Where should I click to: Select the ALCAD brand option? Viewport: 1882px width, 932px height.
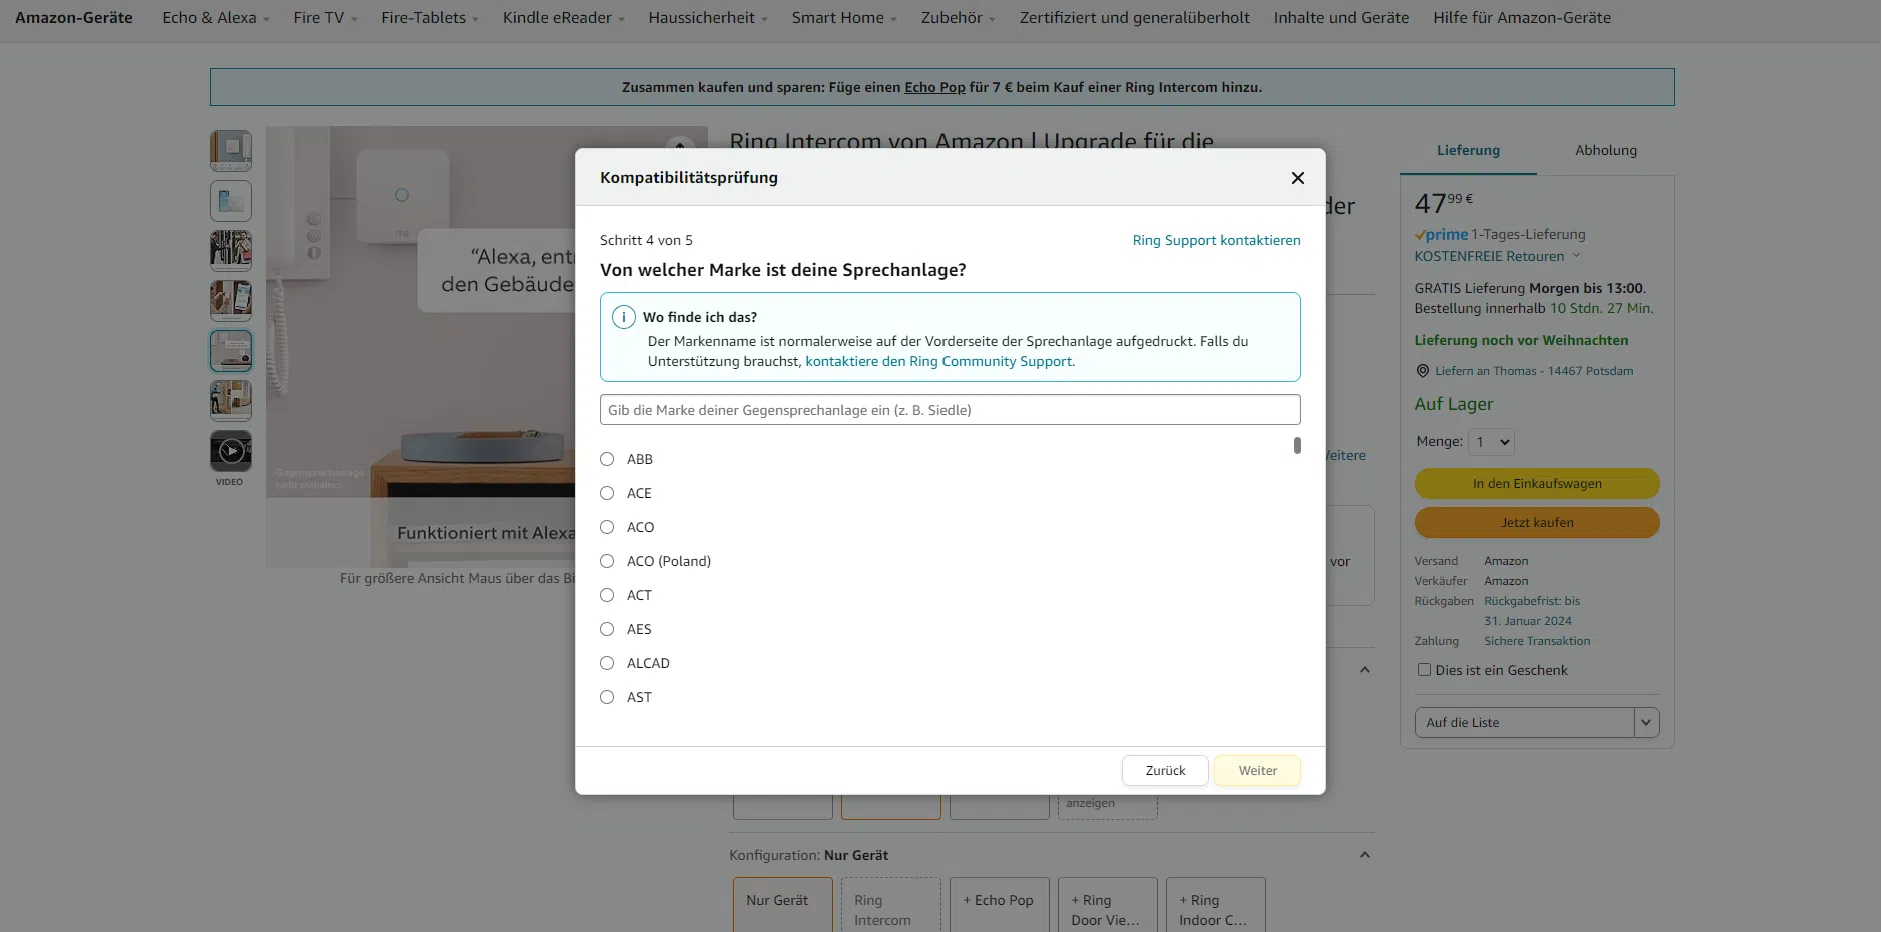pyautogui.click(x=607, y=663)
